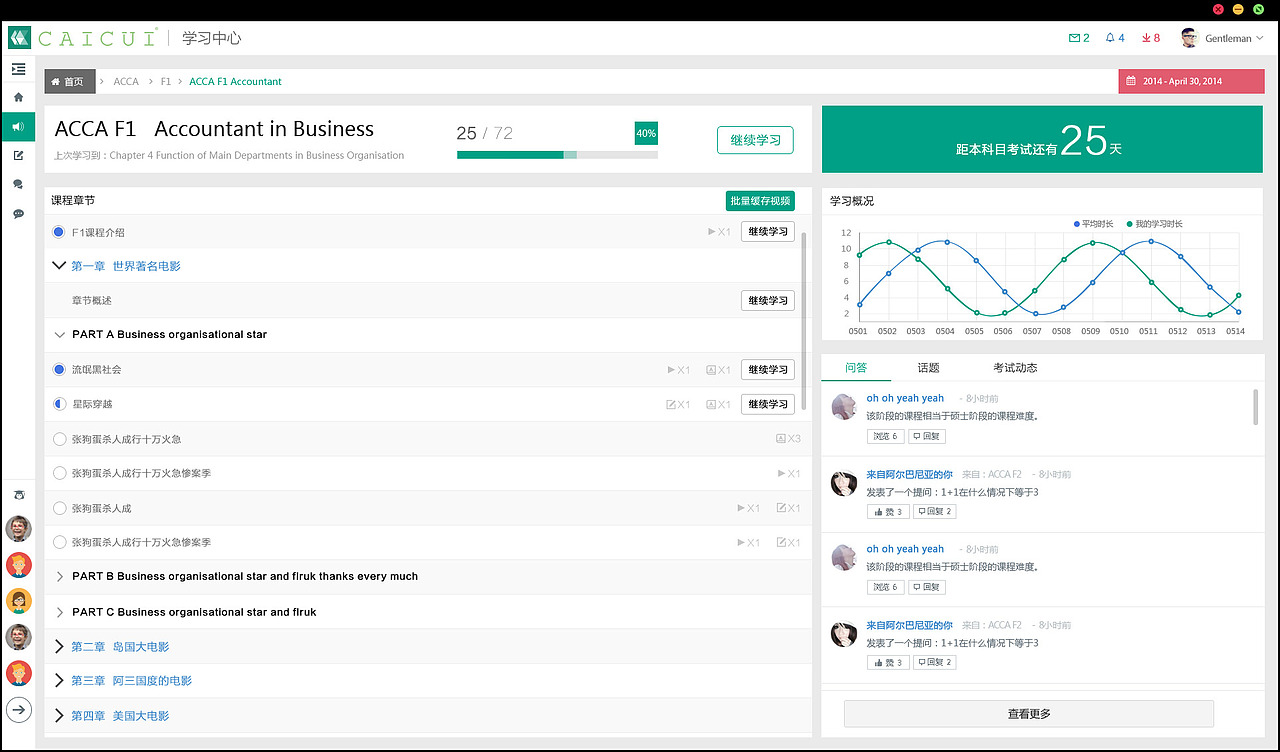Click slides icon in 星际穿越 row
The width and height of the screenshot is (1280, 752).
[x=711, y=404]
